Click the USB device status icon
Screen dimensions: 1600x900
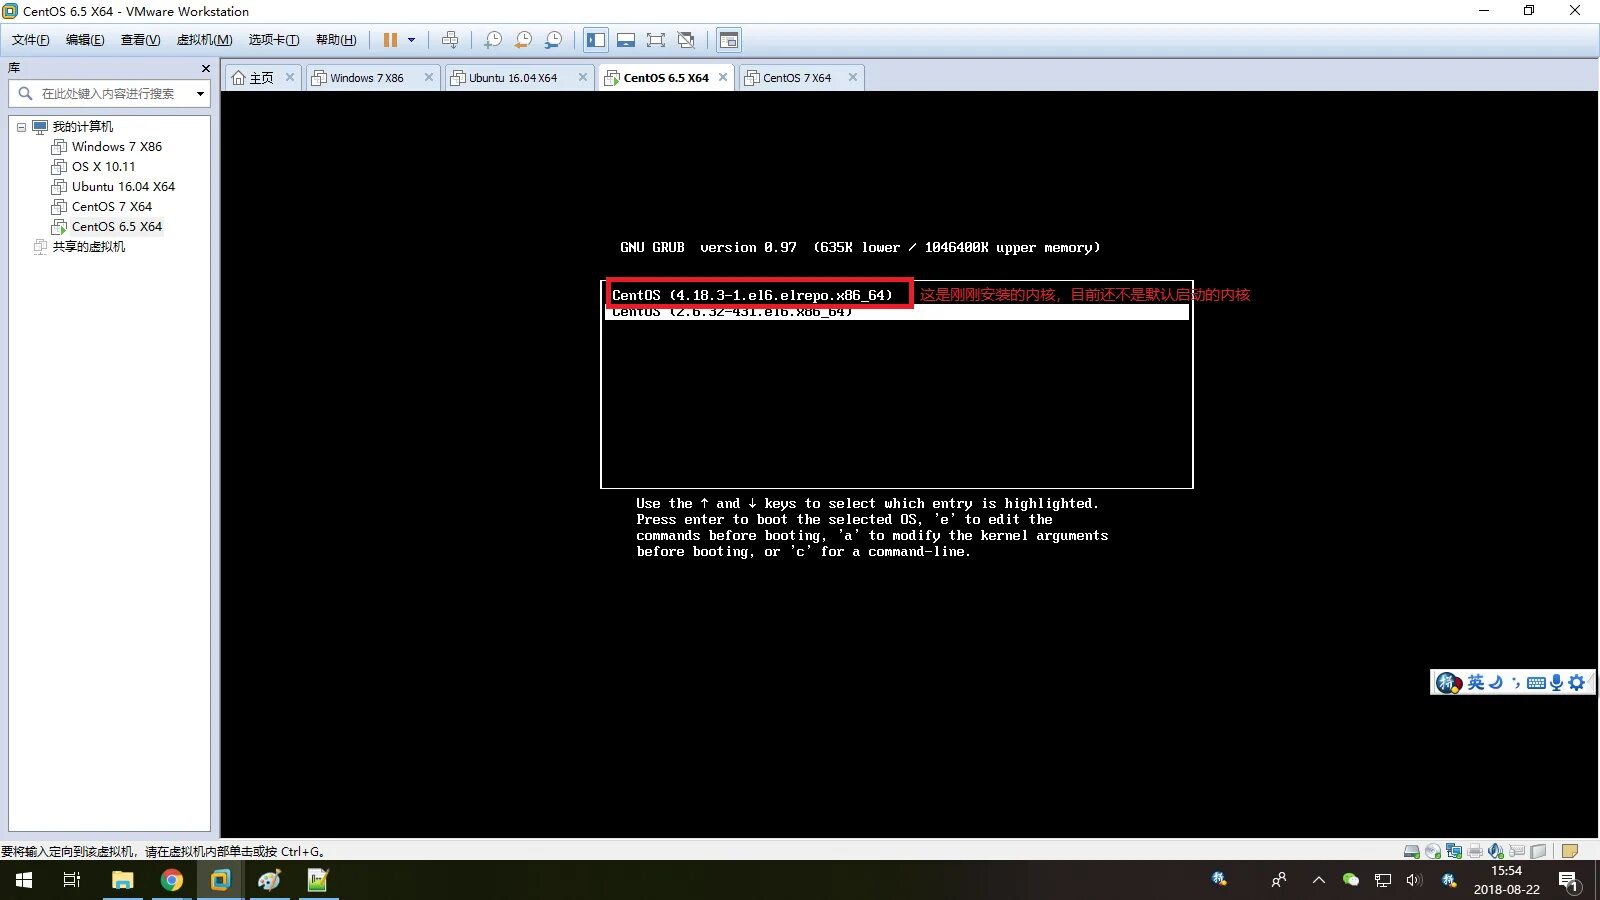(1517, 851)
